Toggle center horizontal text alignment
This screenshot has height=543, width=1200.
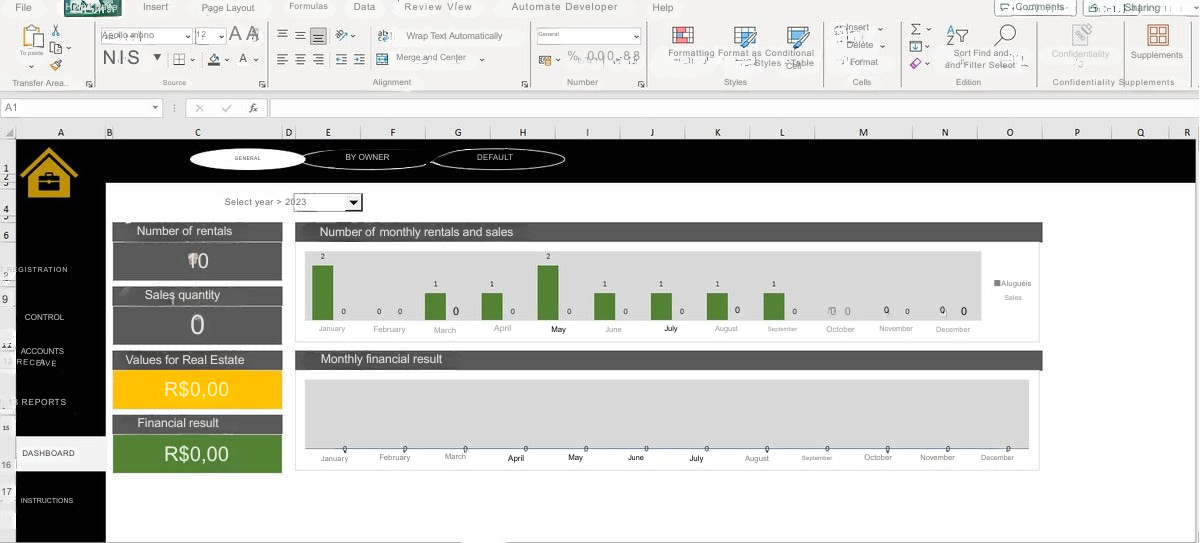pos(300,59)
